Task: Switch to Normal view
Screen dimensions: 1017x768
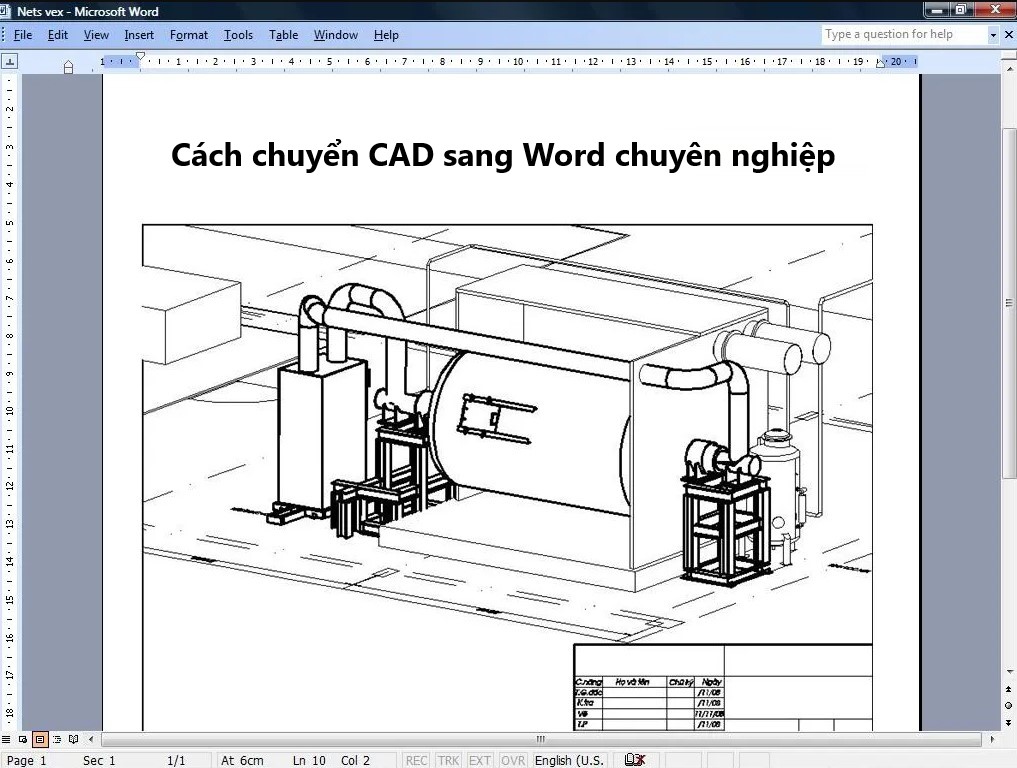Action: (x=6, y=739)
